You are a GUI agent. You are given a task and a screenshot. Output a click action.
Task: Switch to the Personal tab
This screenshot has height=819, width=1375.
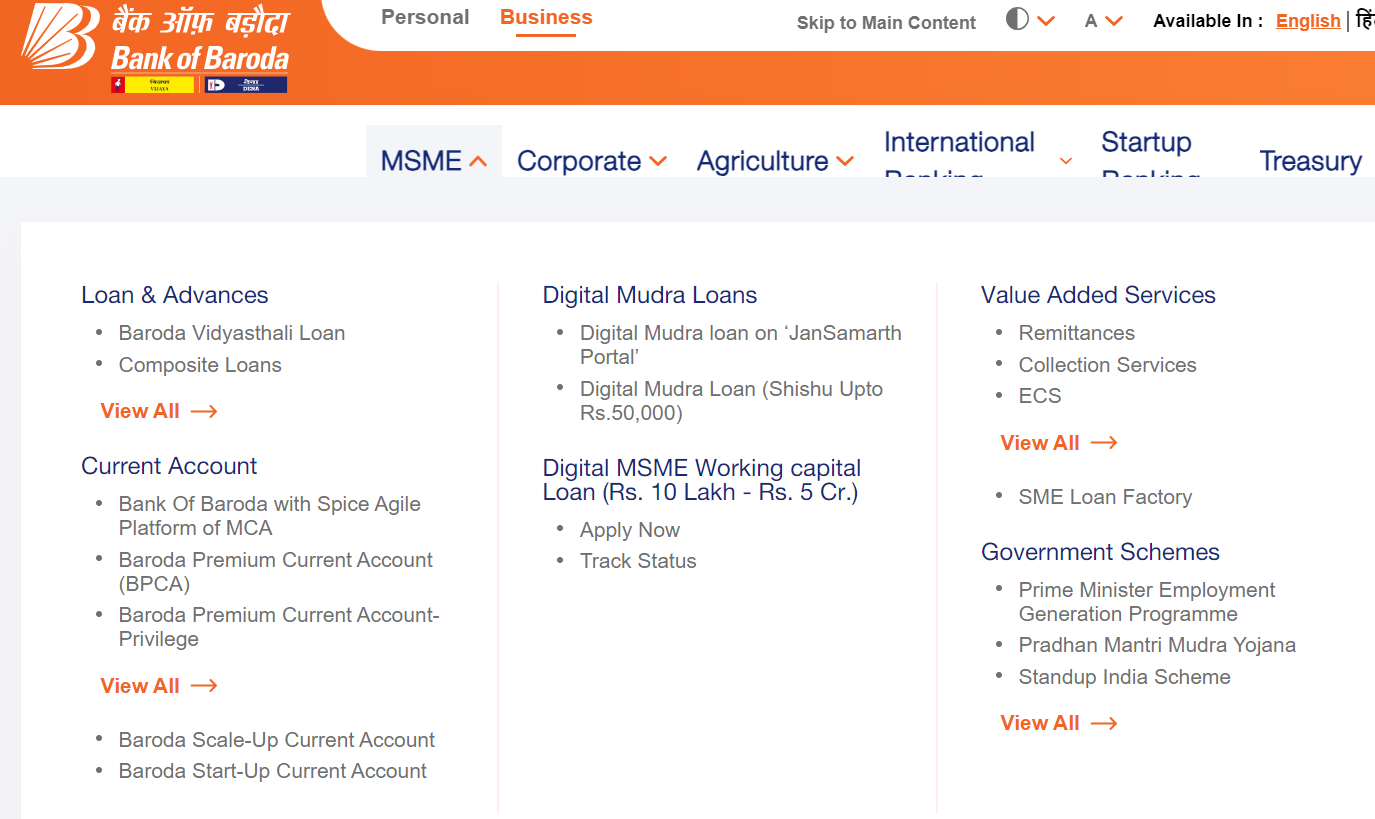pyautogui.click(x=425, y=17)
